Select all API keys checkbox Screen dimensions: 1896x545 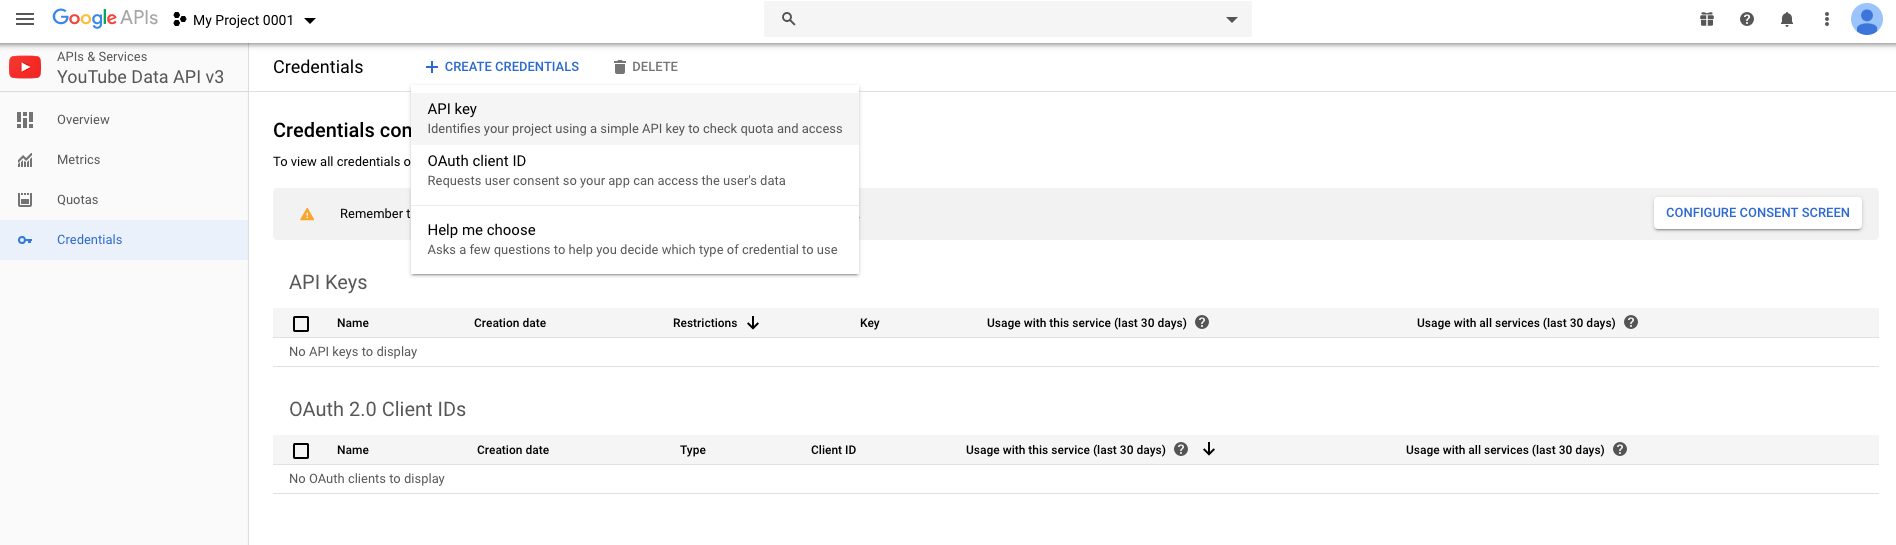click(x=301, y=324)
